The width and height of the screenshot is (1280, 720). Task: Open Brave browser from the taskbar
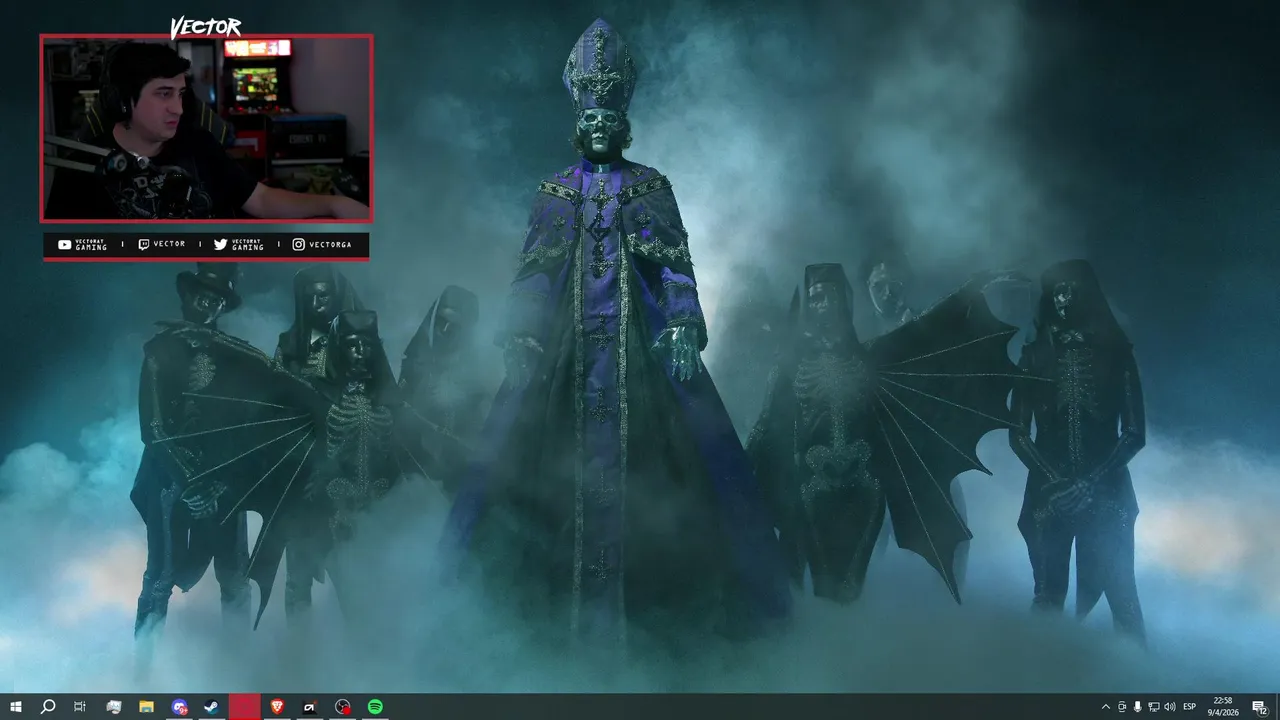pos(277,707)
